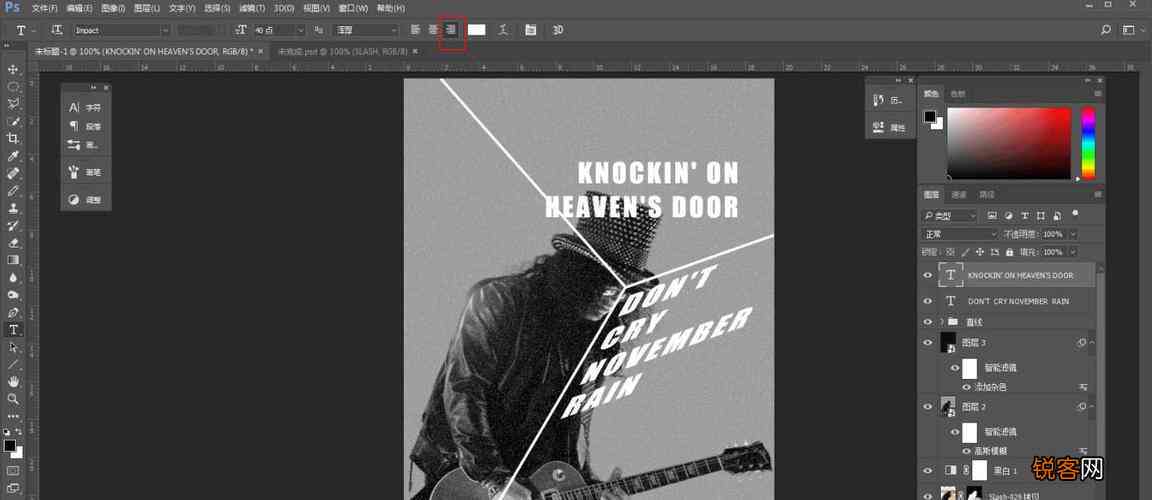Select the Pen tool
Viewport: 1152px width, 500px height.
pos(12,312)
